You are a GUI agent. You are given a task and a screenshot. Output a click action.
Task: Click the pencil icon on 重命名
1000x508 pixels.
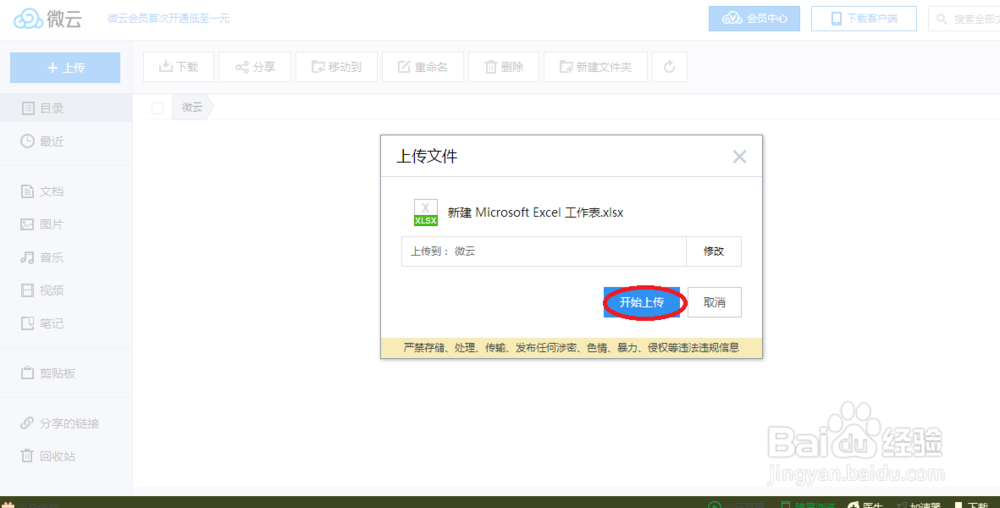click(x=404, y=66)
